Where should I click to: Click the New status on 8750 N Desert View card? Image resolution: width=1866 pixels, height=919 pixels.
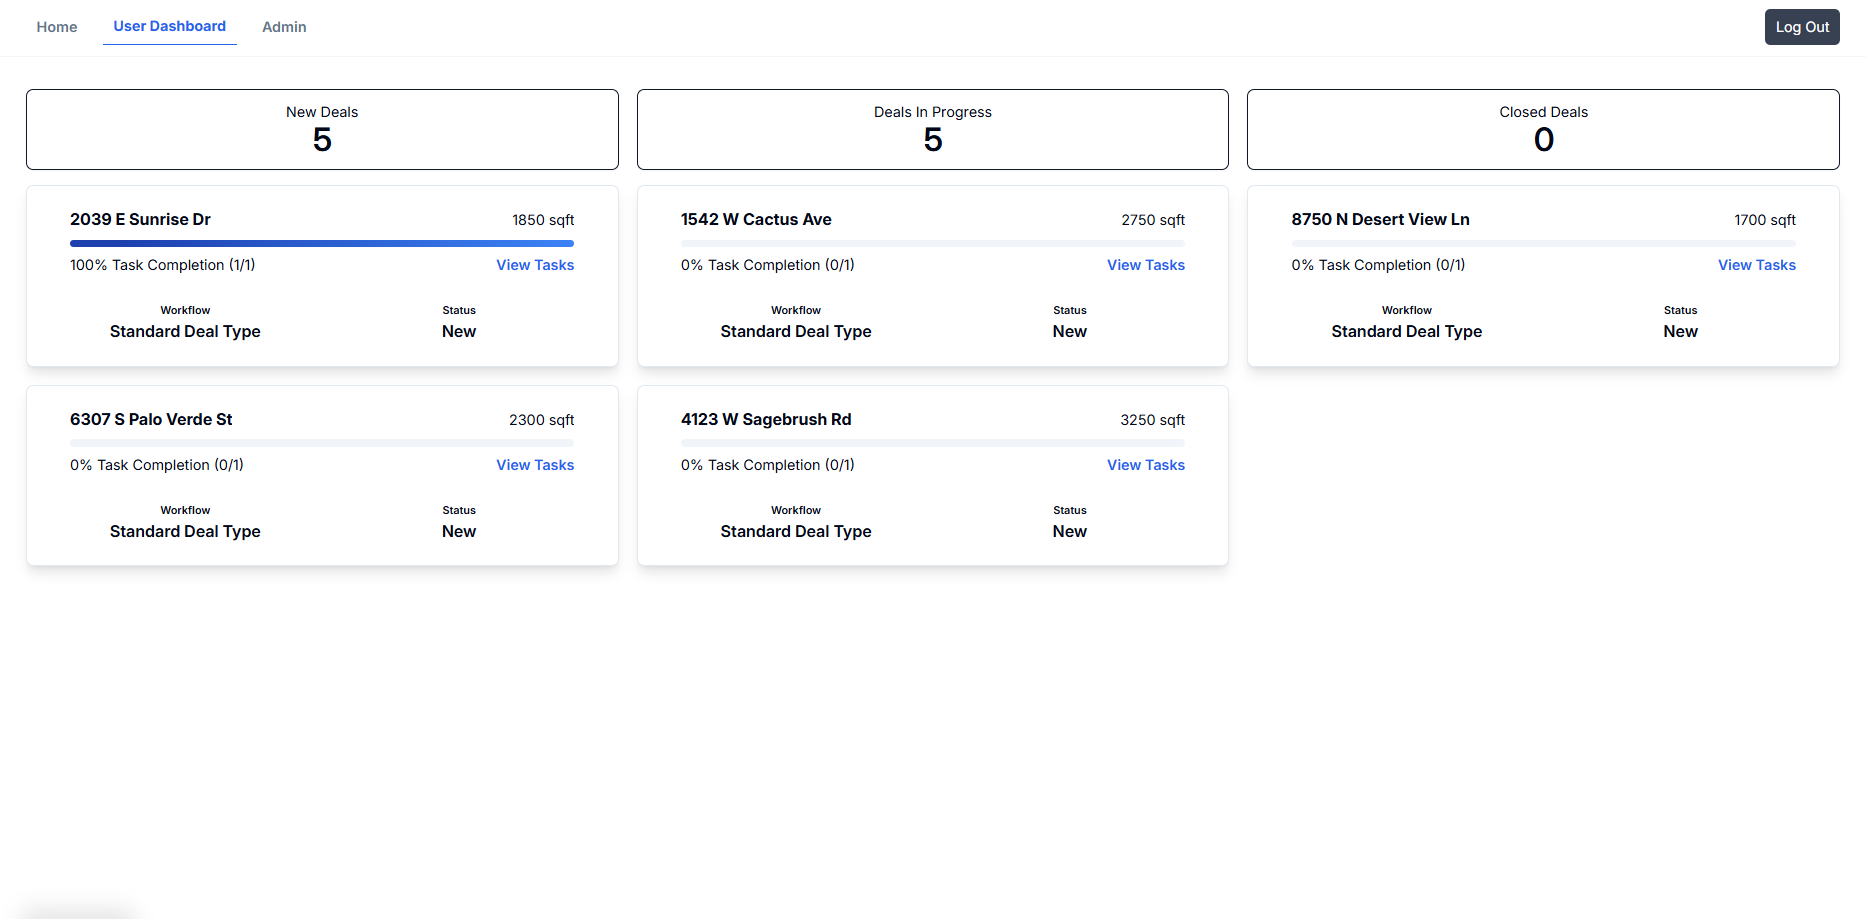(1680, 331)
